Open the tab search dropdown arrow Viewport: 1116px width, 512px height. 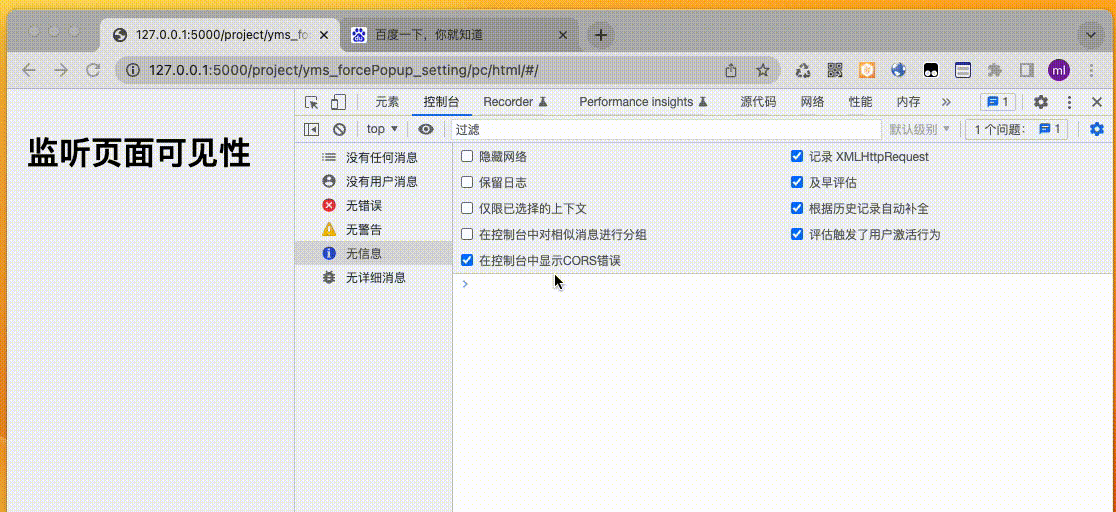pos(1089,34)
